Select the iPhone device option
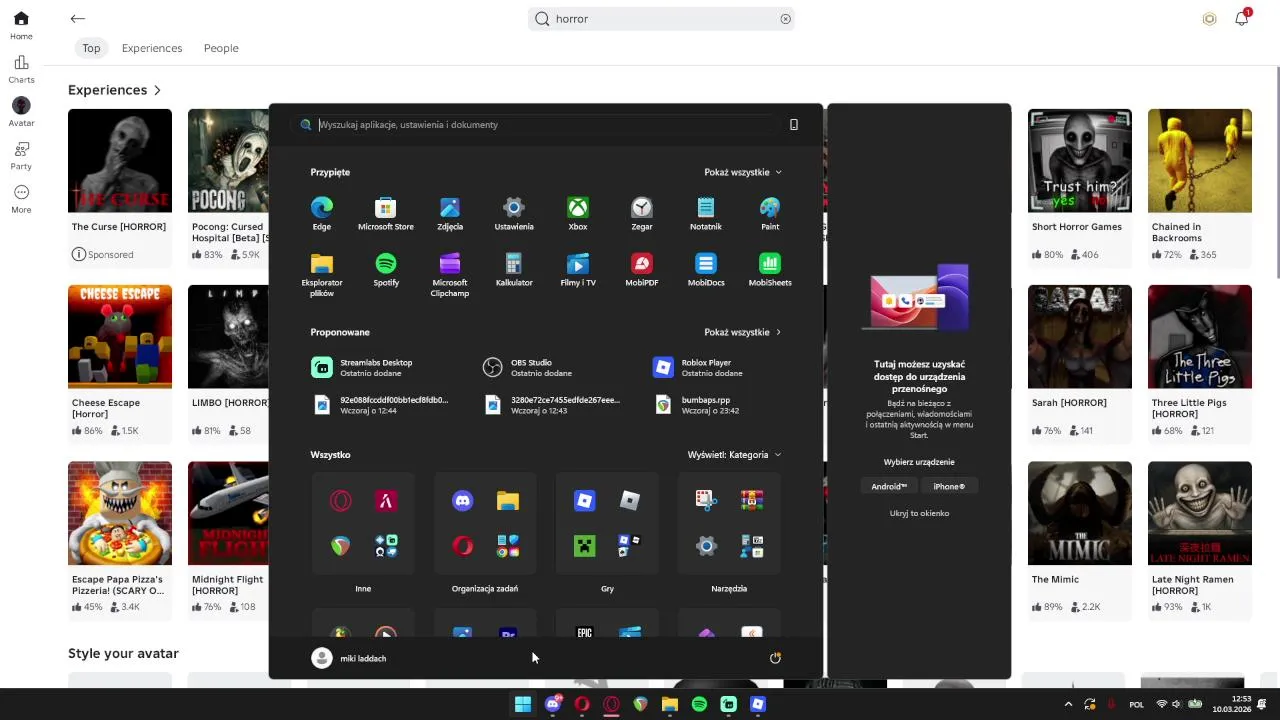1280x720 pixels. pyautogui.click(x=949, y=486)
